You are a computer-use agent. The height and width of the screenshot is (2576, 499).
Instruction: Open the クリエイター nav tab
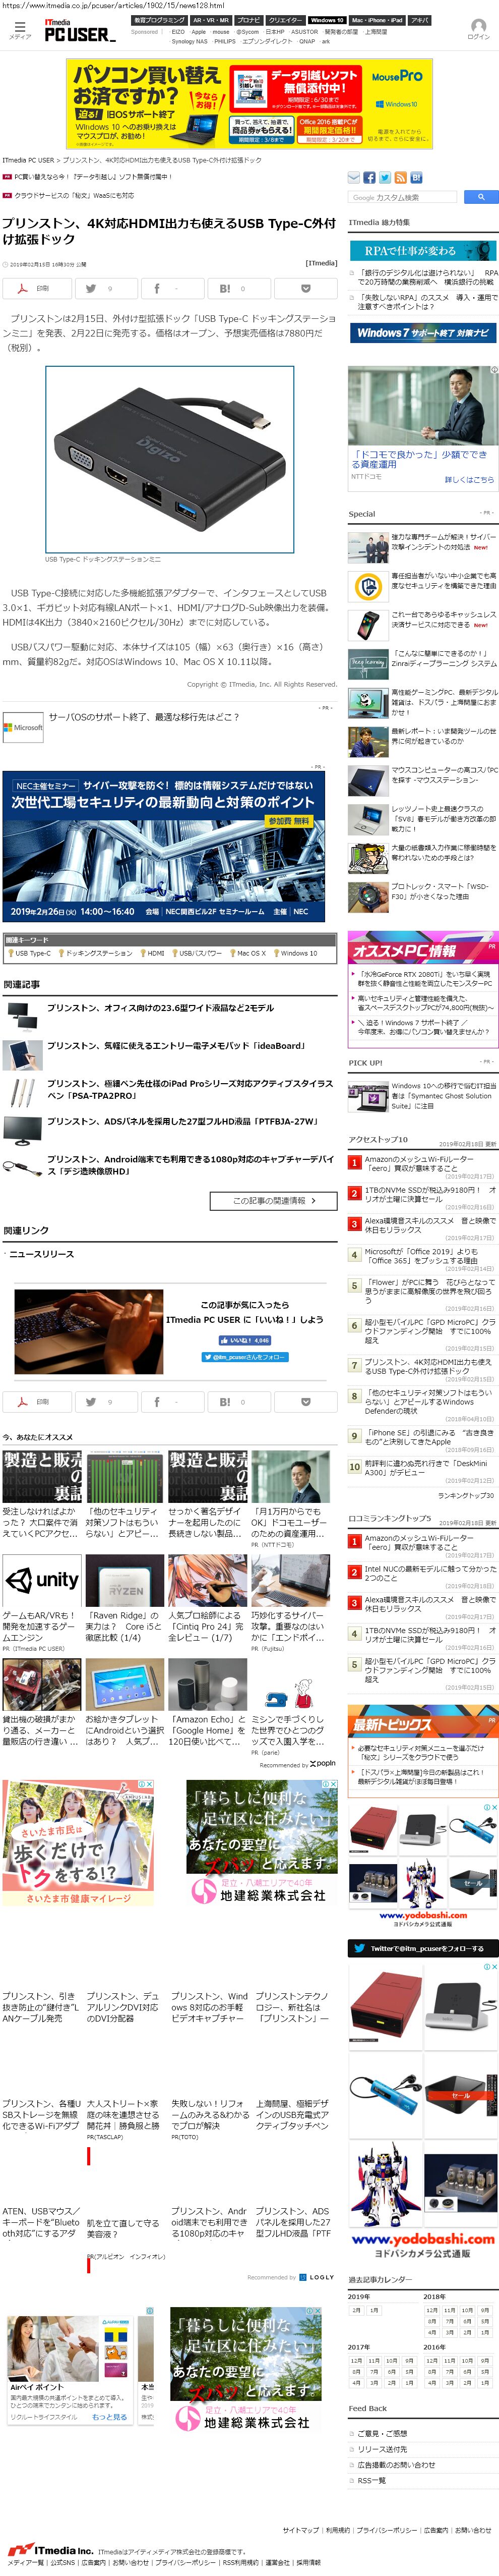pos(285,20)
